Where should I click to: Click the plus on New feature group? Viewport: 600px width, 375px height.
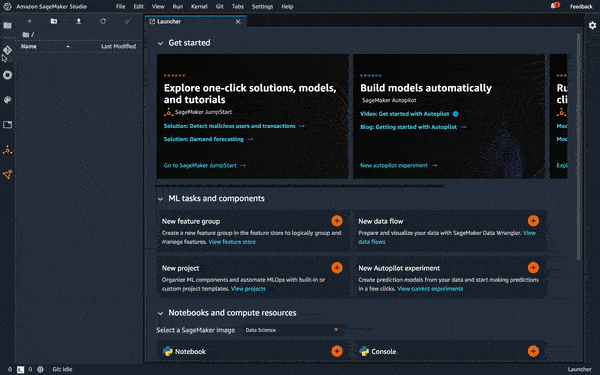click(337, 221)
